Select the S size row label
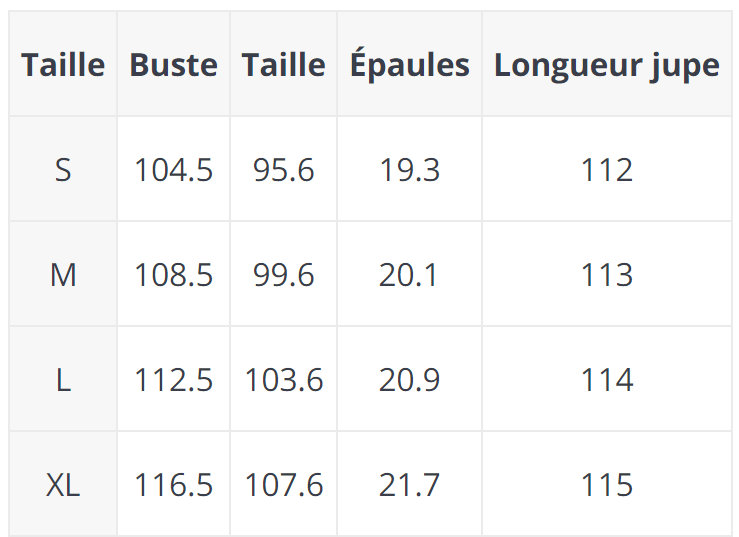 point(63,170)
